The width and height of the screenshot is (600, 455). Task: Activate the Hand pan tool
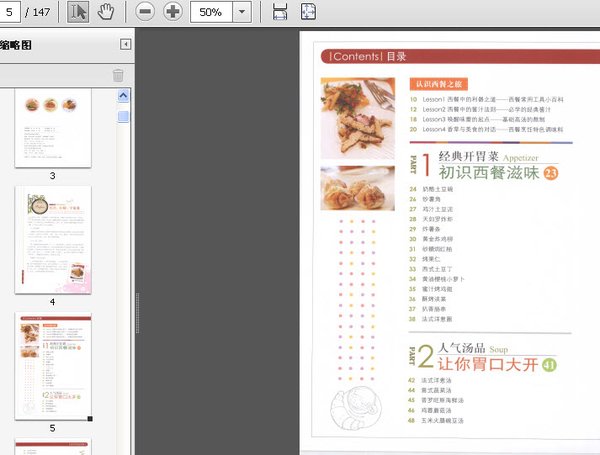105,12
